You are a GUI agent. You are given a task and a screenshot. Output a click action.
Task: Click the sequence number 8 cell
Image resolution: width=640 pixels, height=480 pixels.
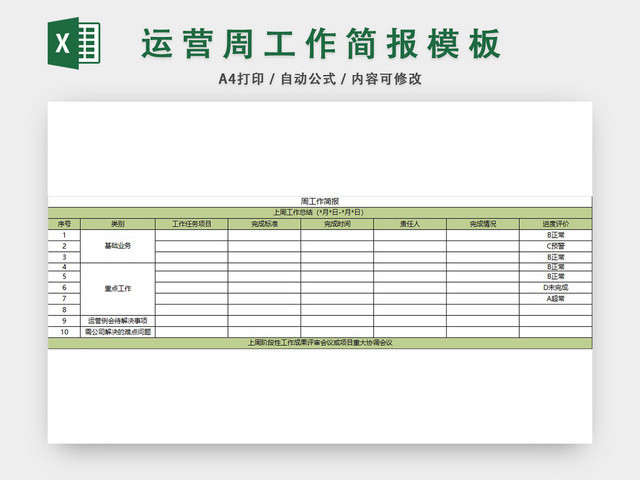[64, 309]
